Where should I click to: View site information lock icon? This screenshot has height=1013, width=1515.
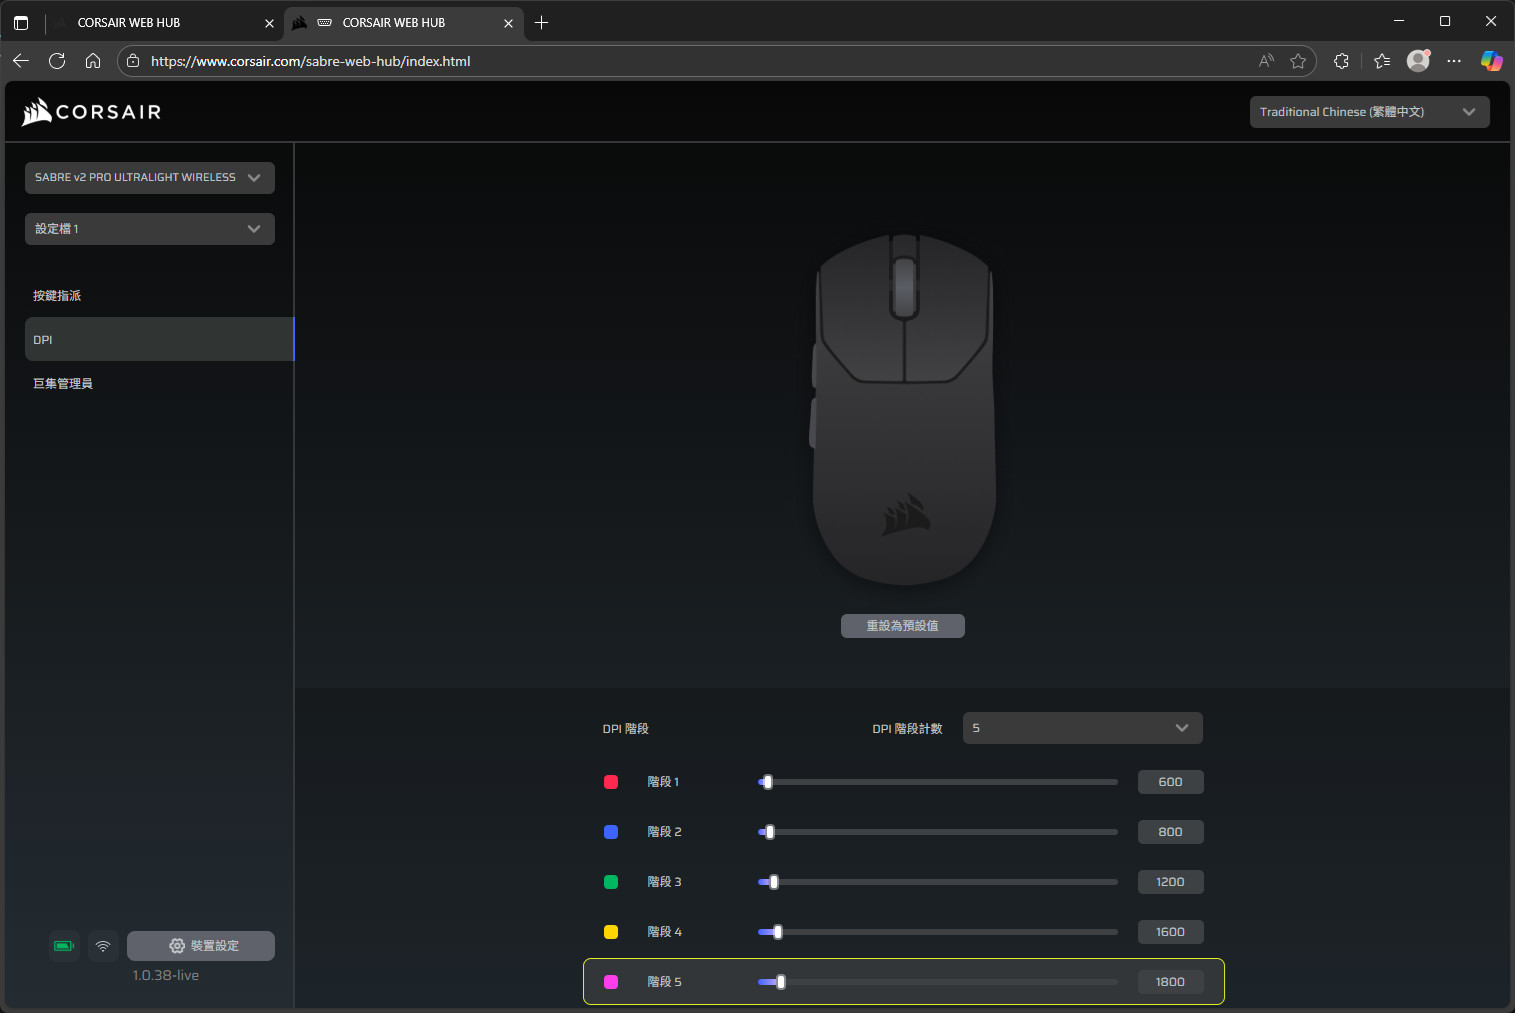point(133,61)
